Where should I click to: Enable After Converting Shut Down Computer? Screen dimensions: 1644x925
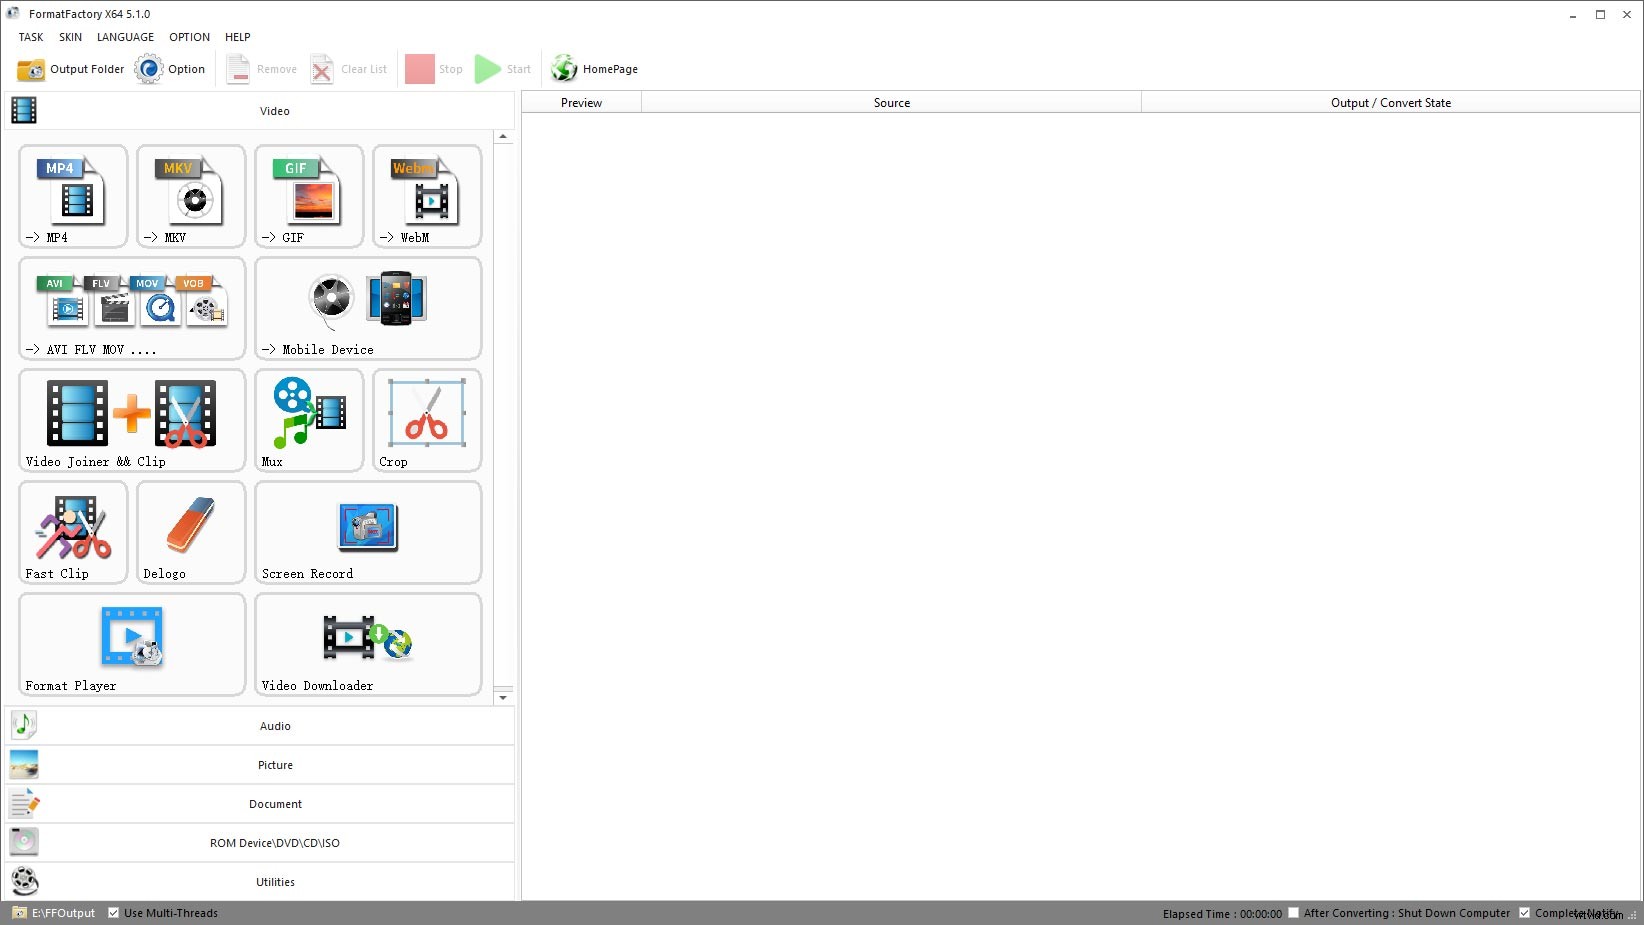point(1294,913)
